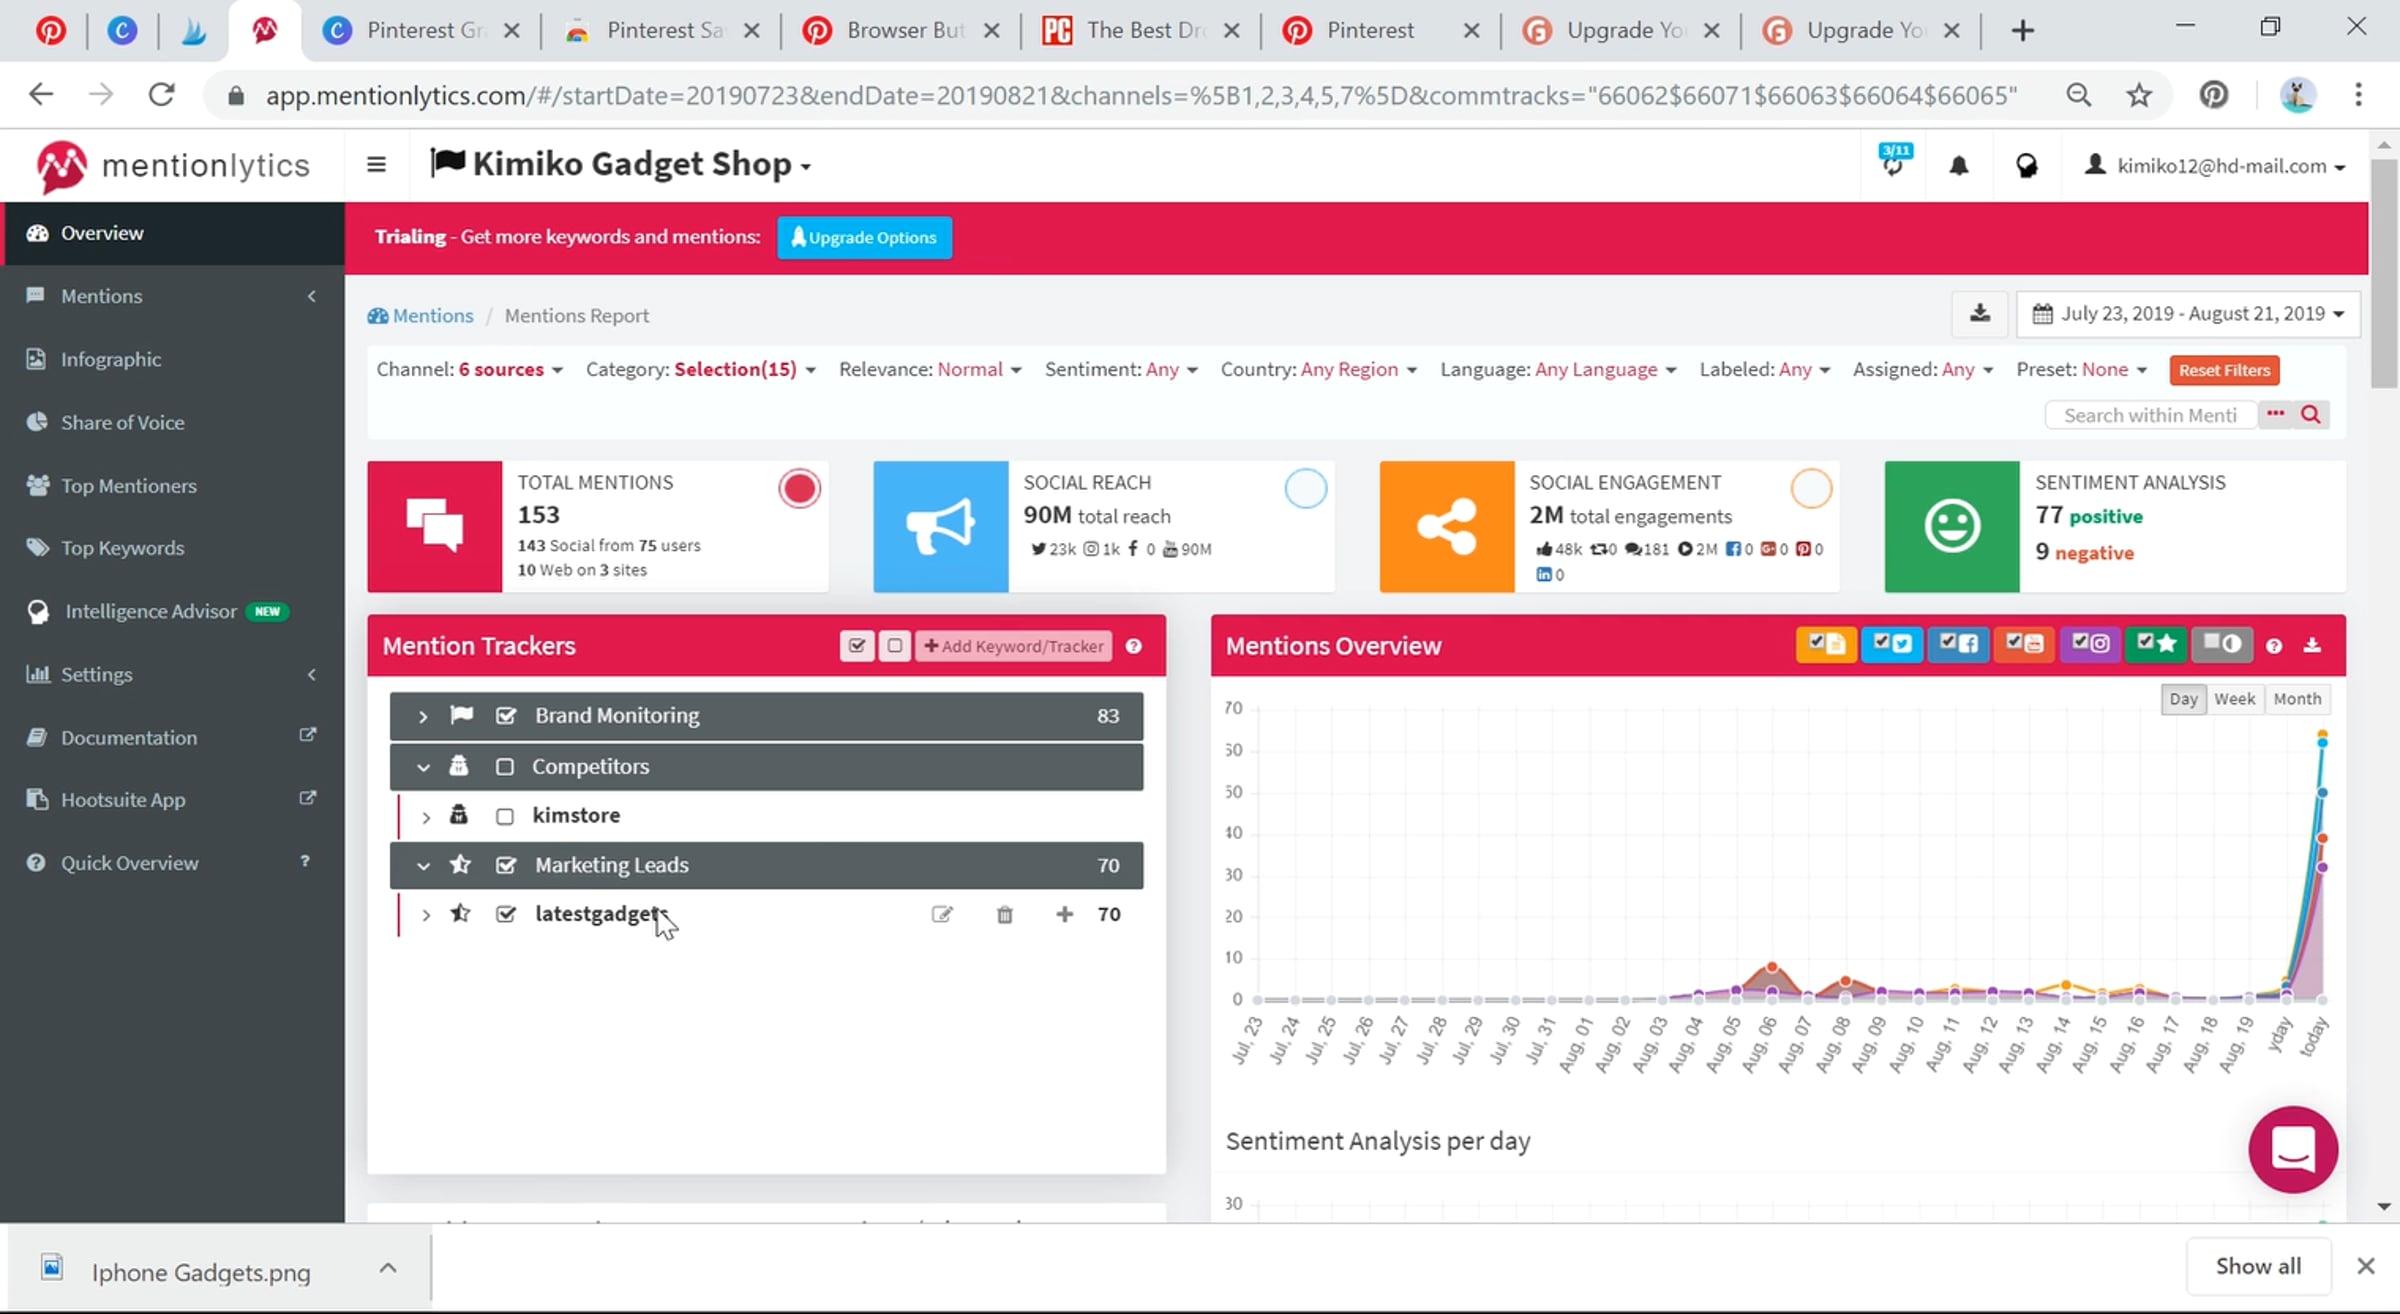
Task: Open the date range dropdown
Action: point(2189,314)
